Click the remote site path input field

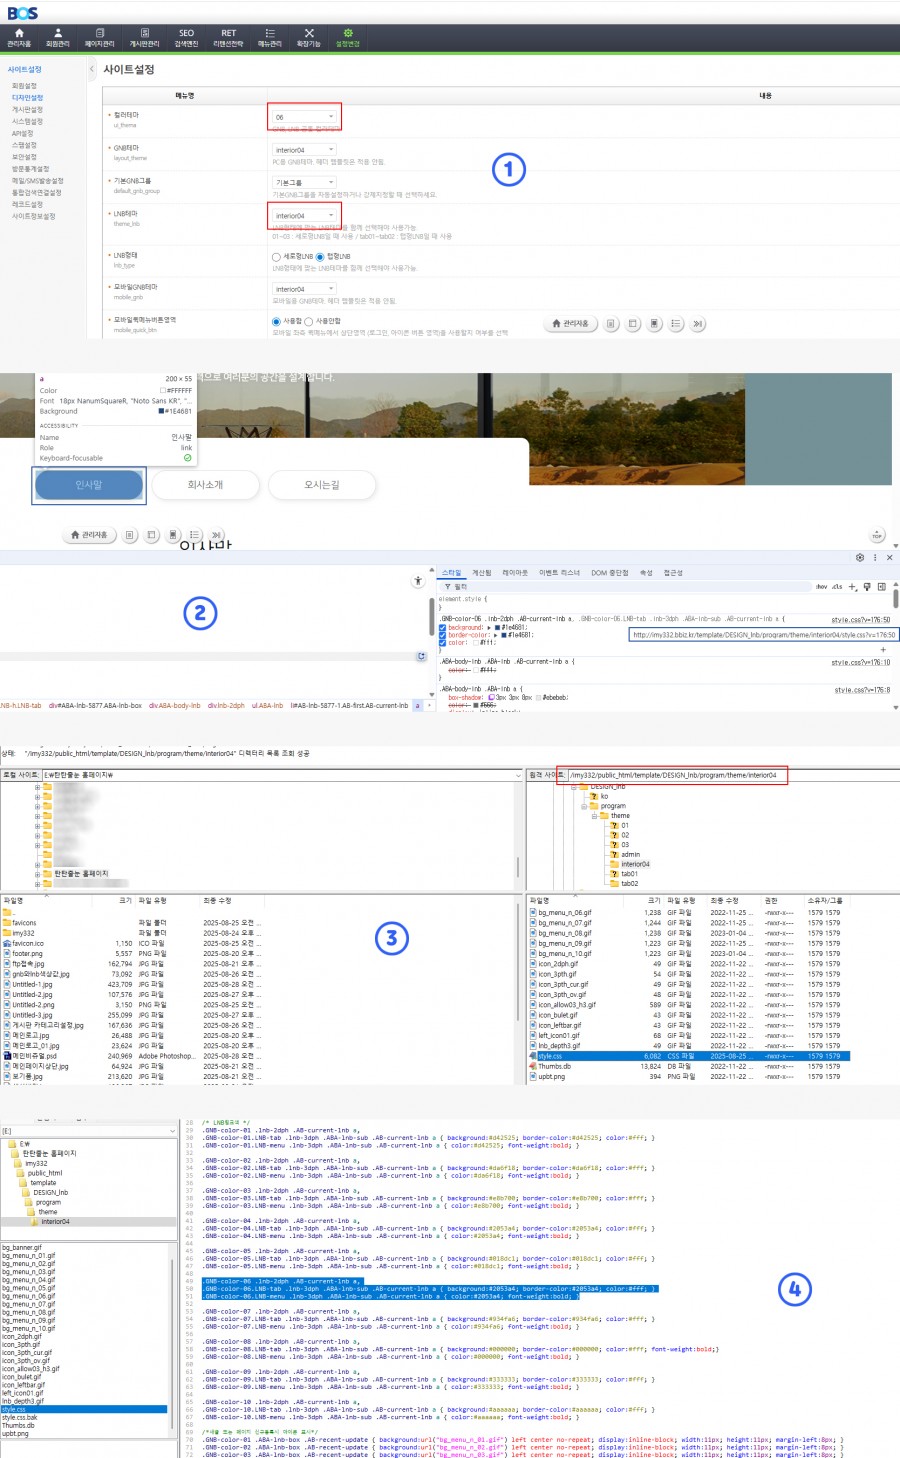[x=677, y=775]
